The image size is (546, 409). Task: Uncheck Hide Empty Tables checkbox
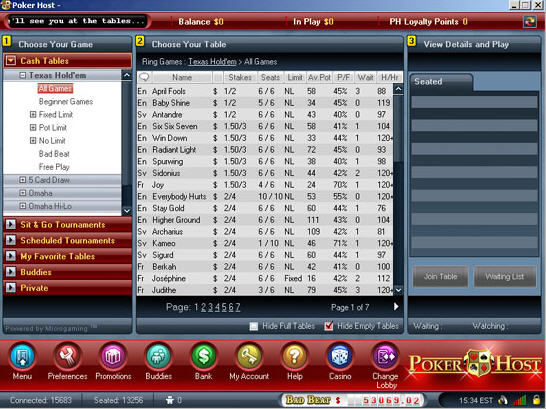[x=328, y=326]
